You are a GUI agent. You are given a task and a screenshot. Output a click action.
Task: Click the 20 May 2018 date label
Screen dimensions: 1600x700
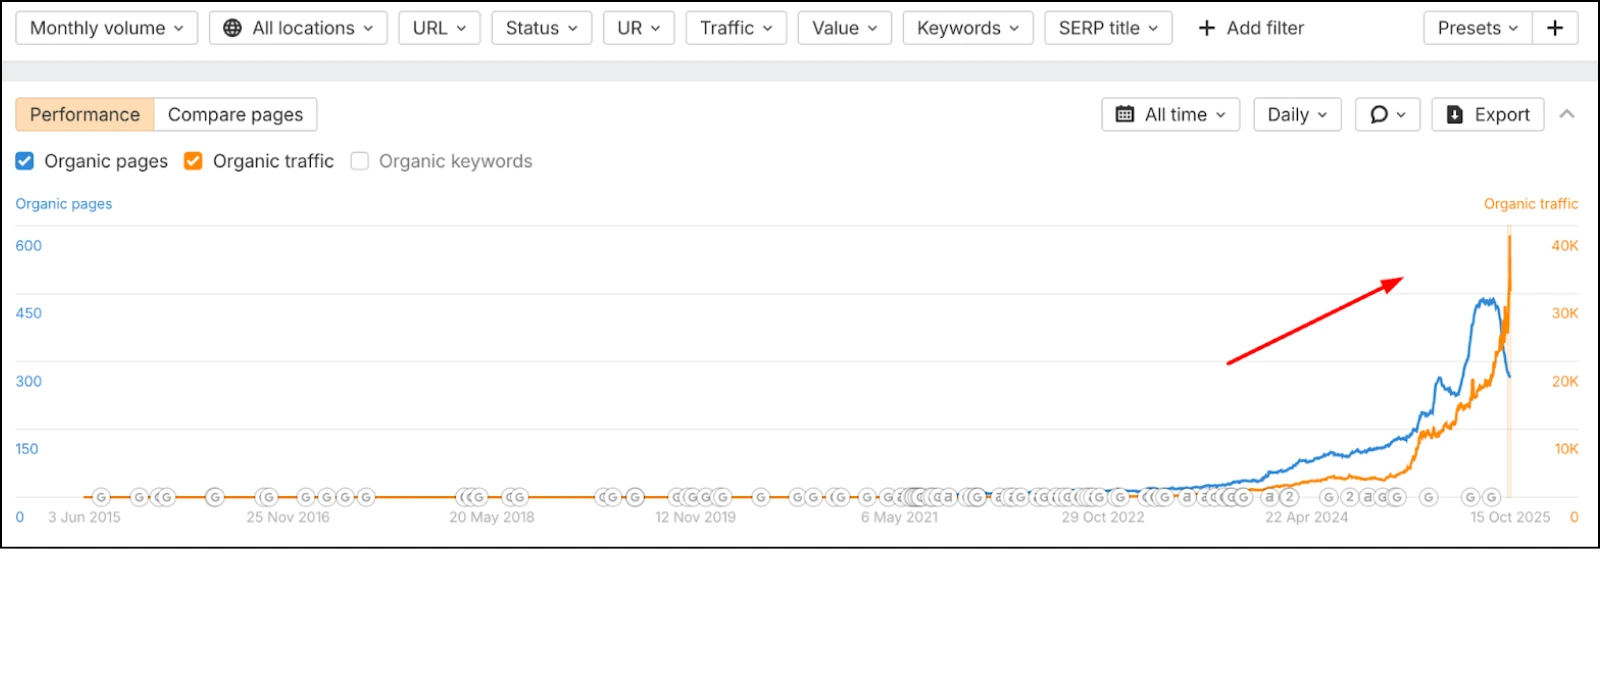tap(492, 518)
